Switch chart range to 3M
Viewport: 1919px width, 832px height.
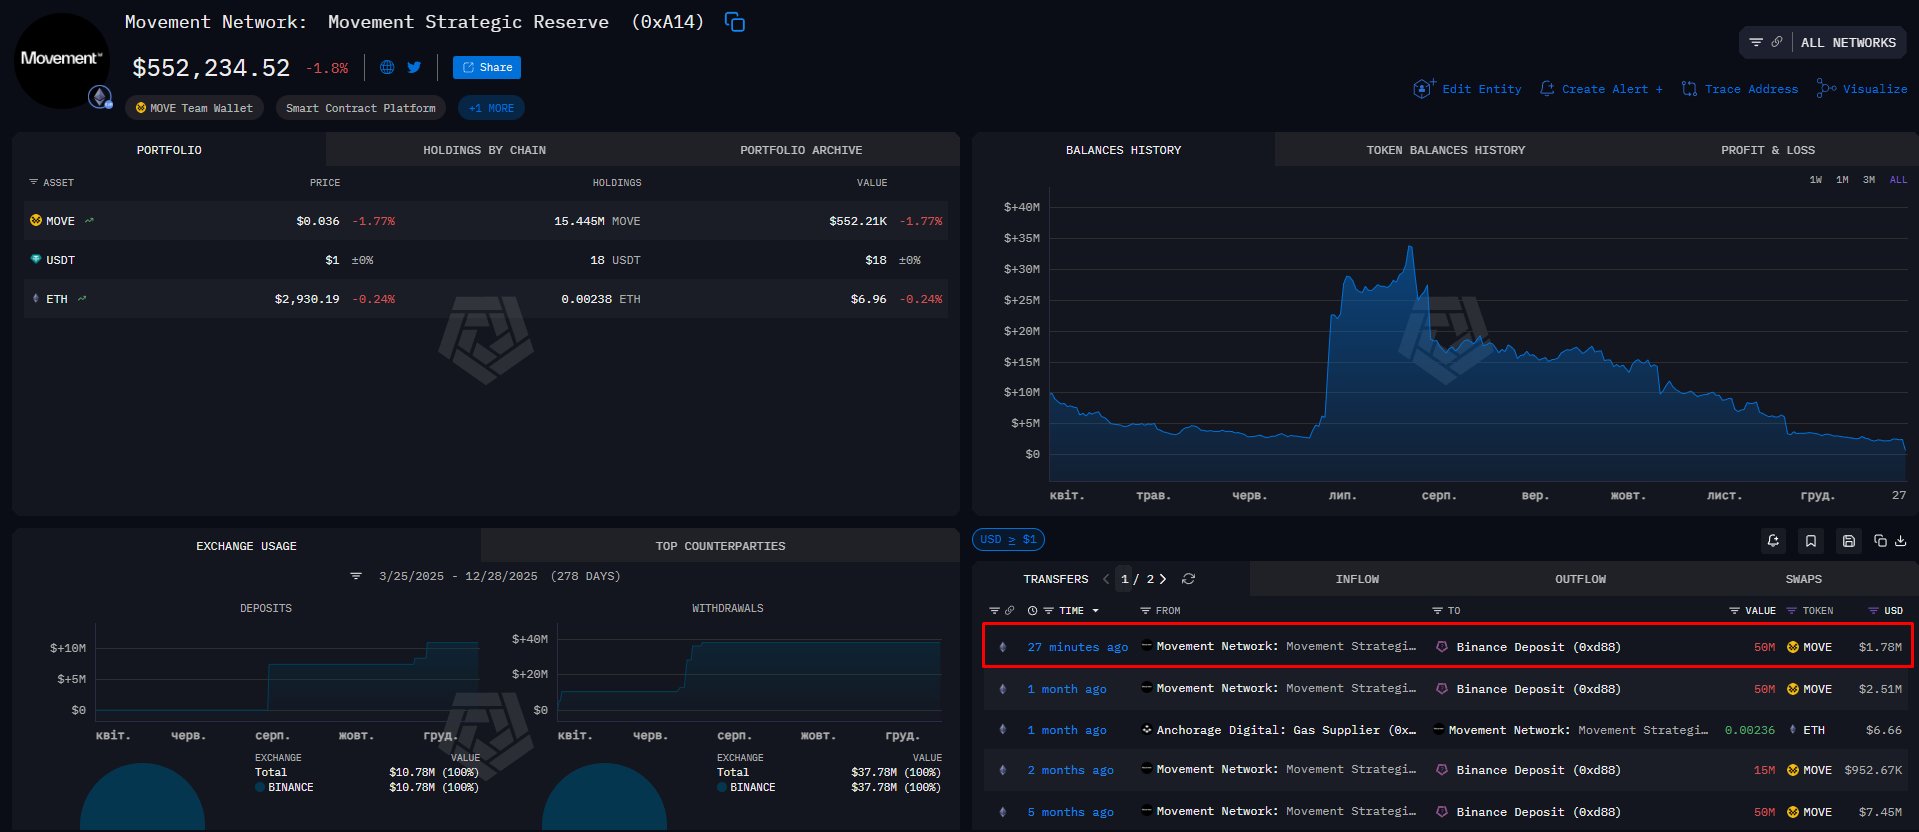click(1869, 180)
